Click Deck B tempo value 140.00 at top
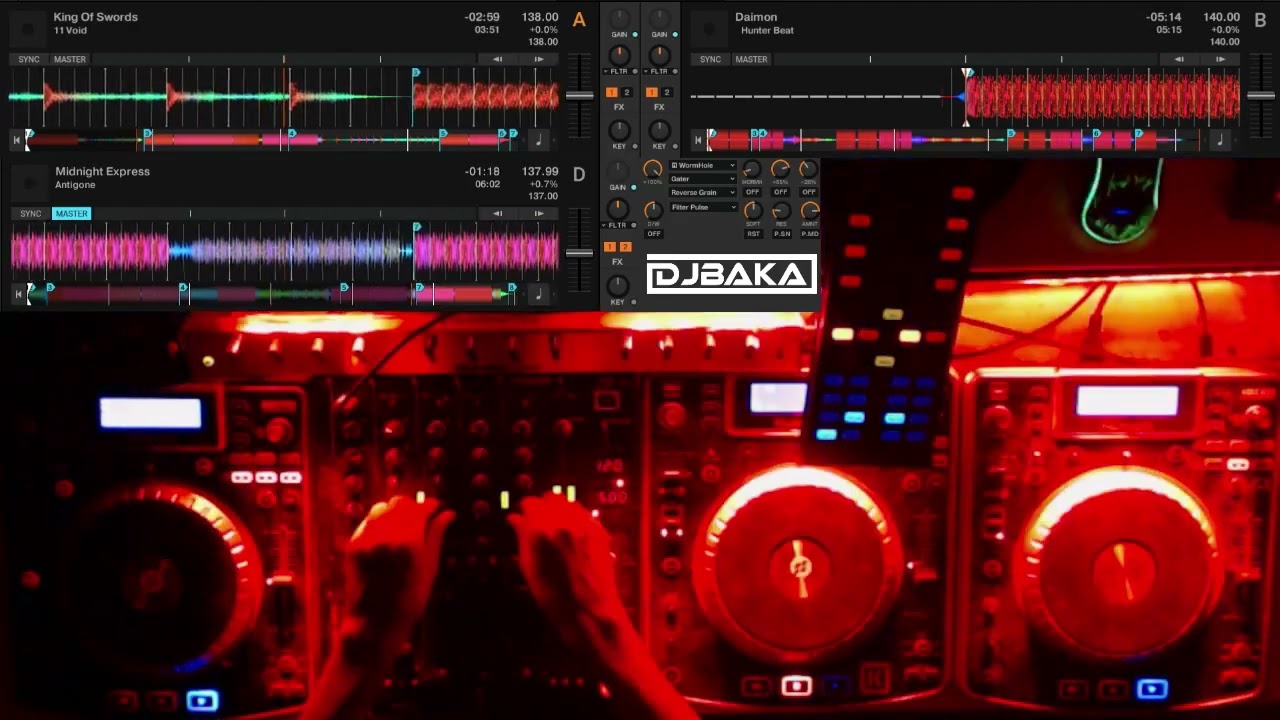Image resolution: width=1280 pixels, height=720 pixels. pos(1221,17)
